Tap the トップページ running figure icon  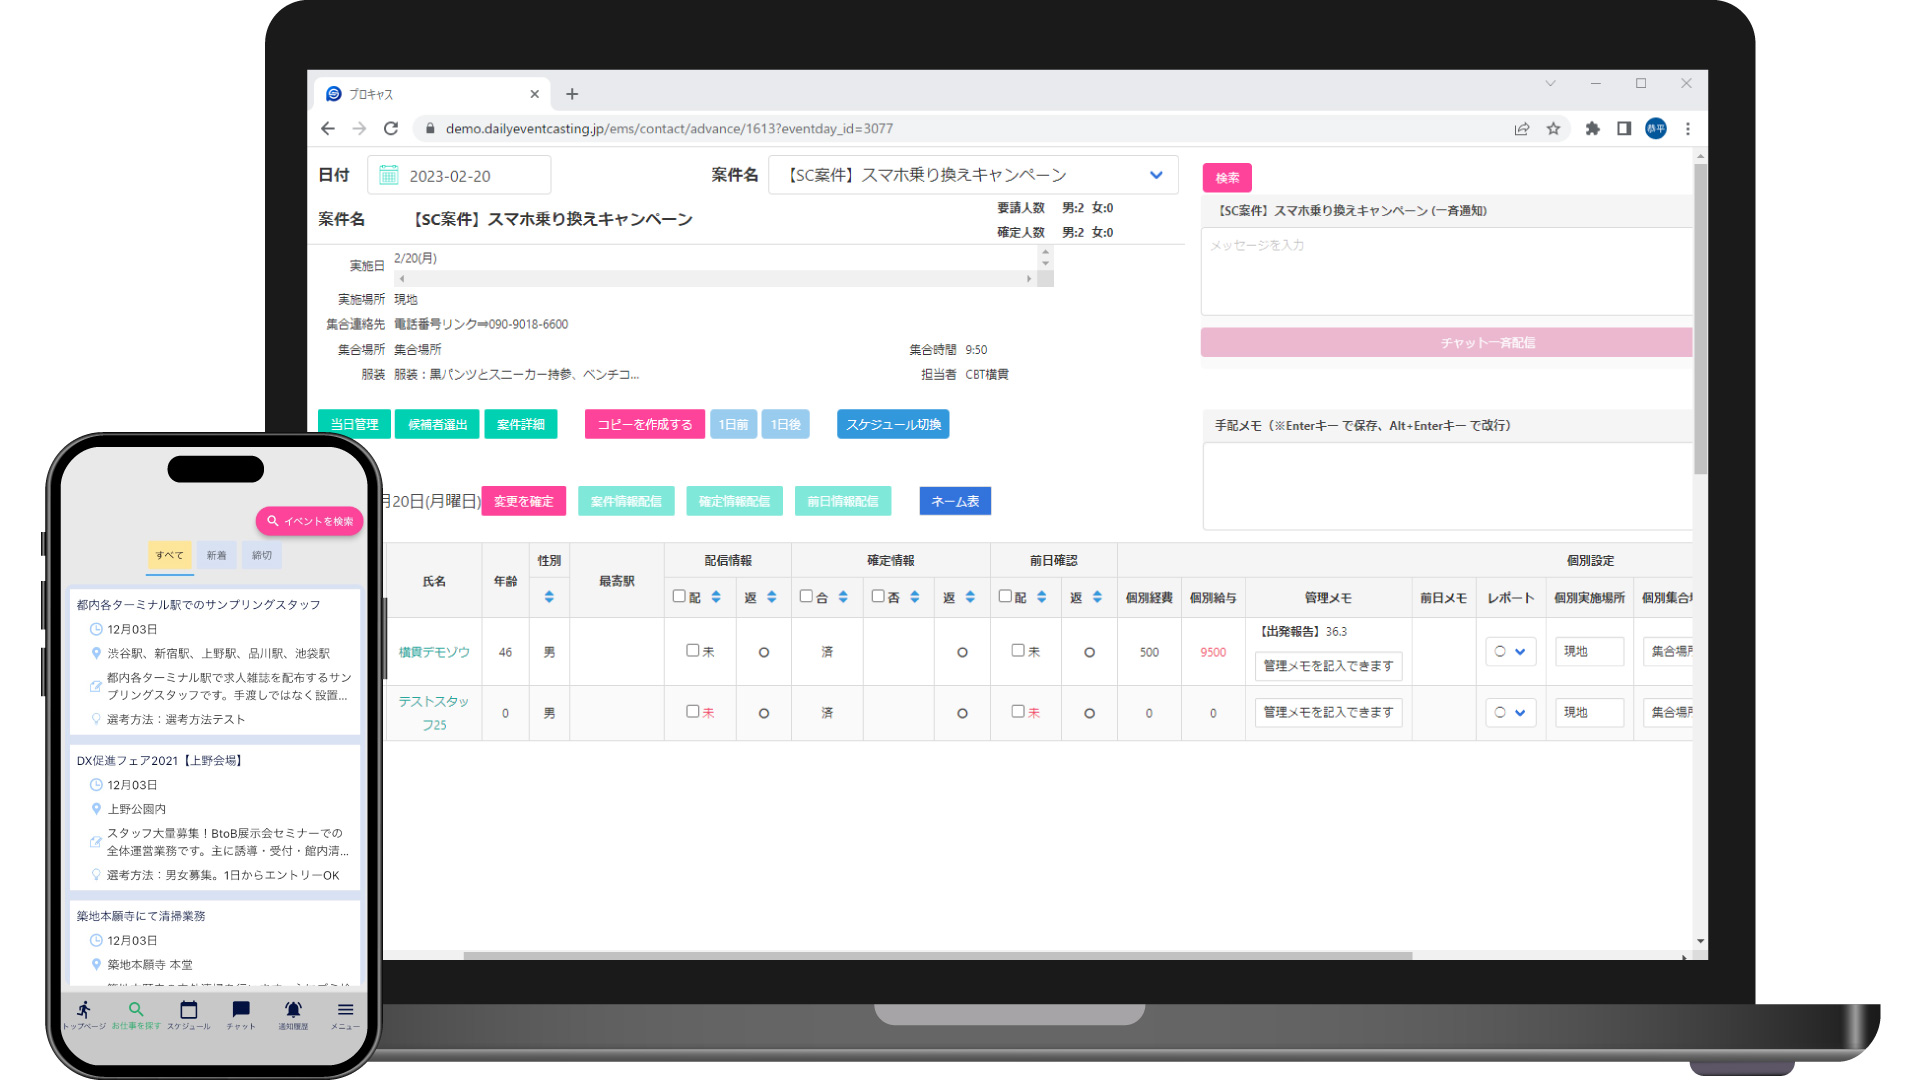[84, 1010]
